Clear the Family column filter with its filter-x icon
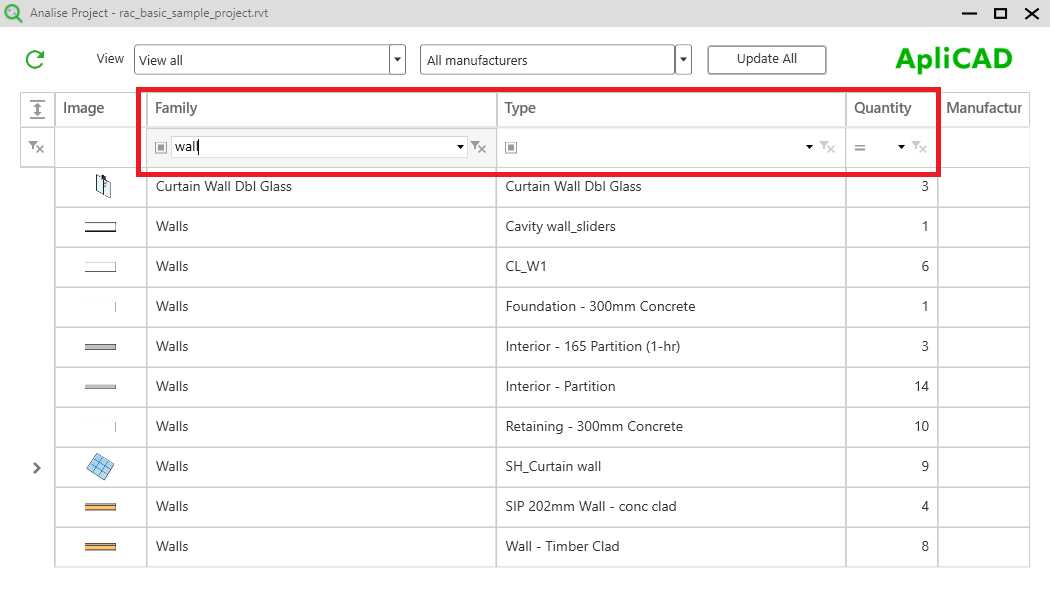The height and width of the screenshot is (600, 1050). point(478,147)
